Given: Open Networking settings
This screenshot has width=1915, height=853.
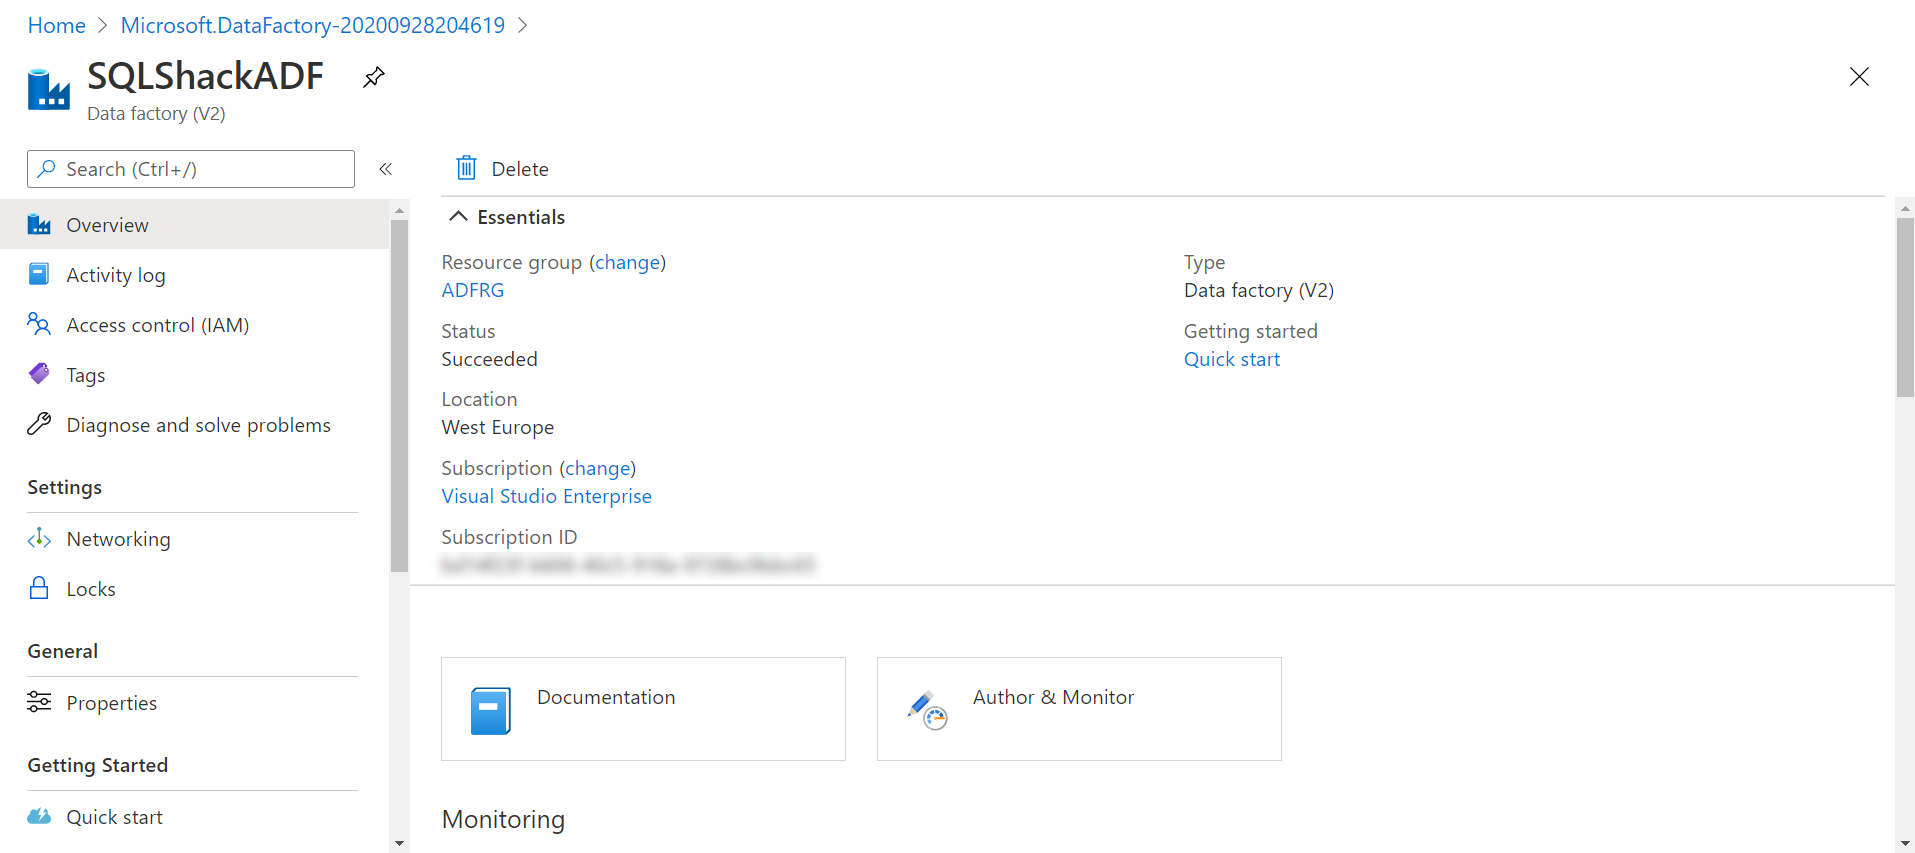Looking at the screenshot, I should coord(118,539).
